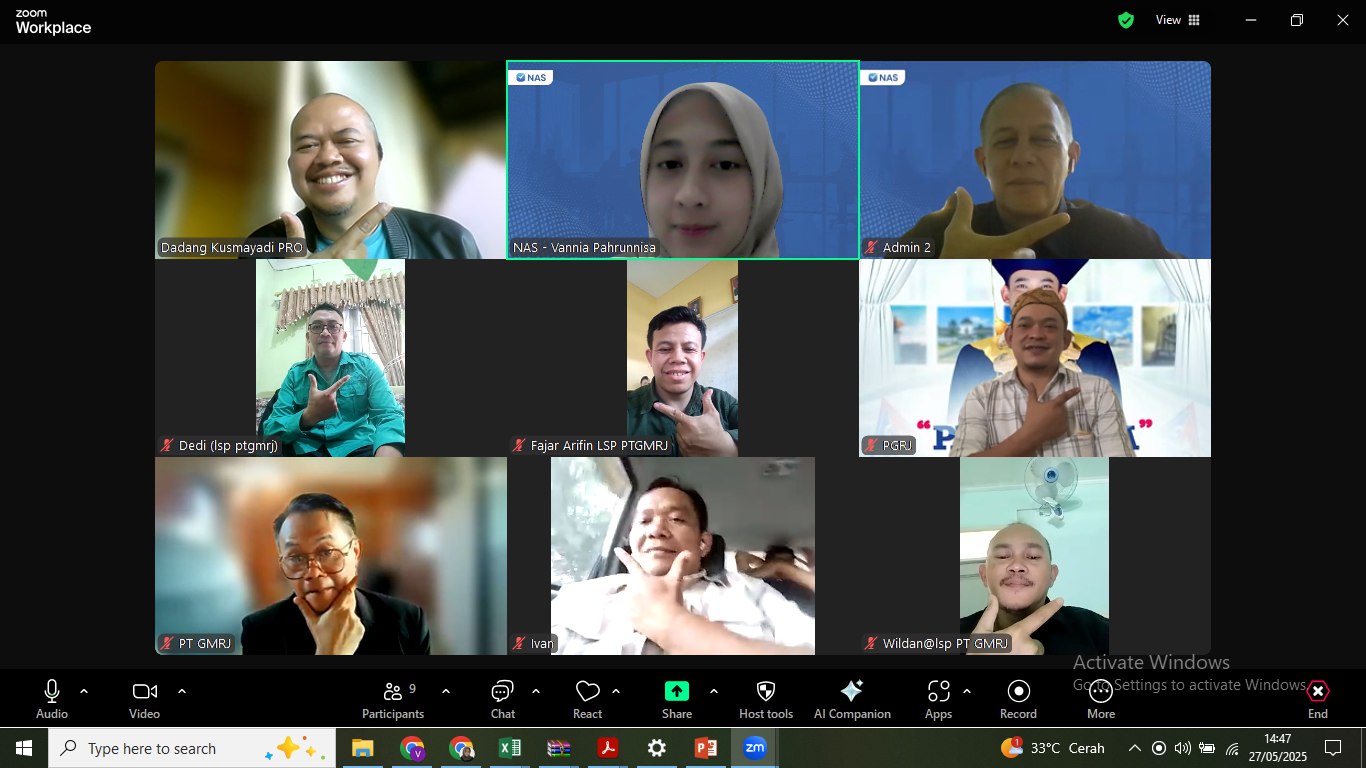Click the name label "Dadang Kusmayadi PRO"
This screenshot has width=1366, height=768.
pyautogui.click(x=232, y=247)
